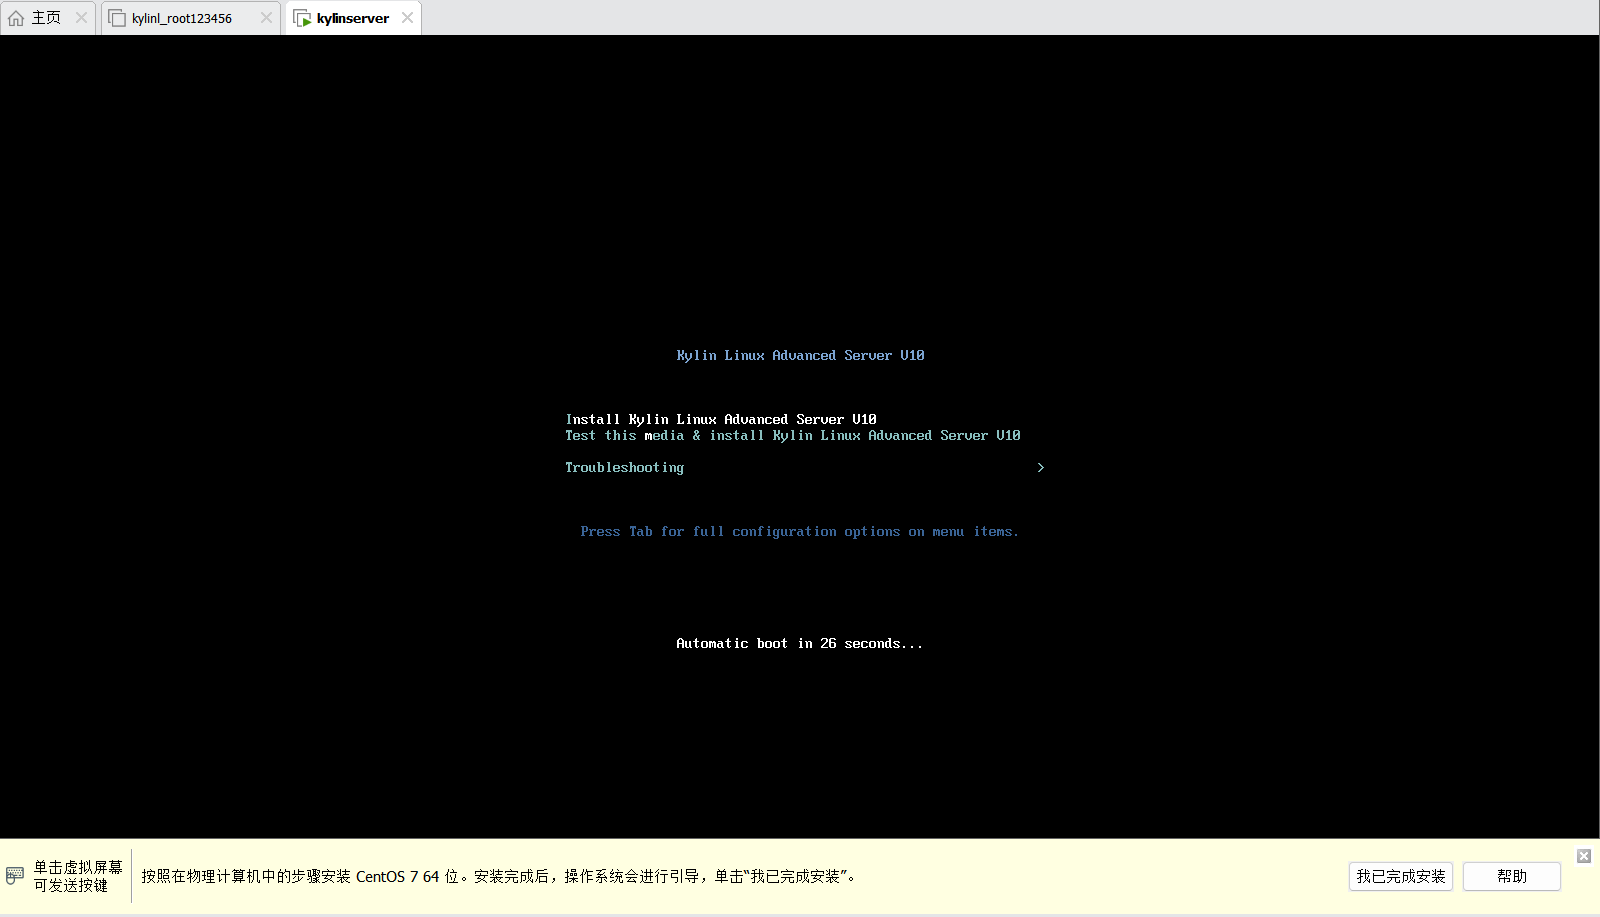This screenshot has height=917, width=1600.
Task: Click the Kylin Linux Advanced Server V10 title
Action: [x=800, y=355]
